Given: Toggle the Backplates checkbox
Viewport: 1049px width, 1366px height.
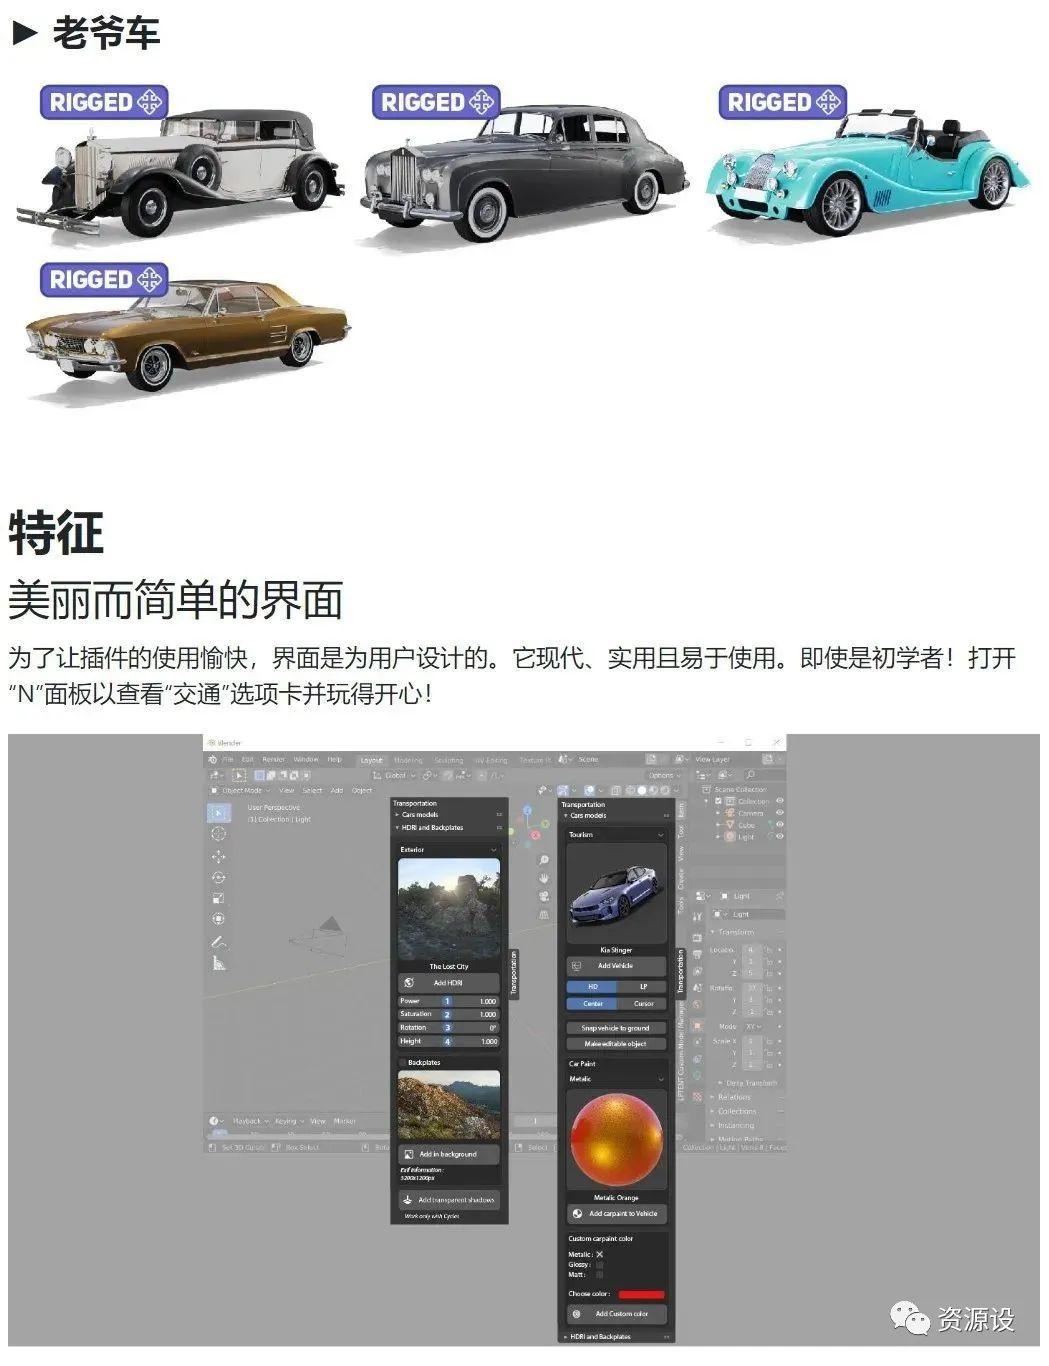Looking at the screenshot, I should click(x=403, y=1063).
